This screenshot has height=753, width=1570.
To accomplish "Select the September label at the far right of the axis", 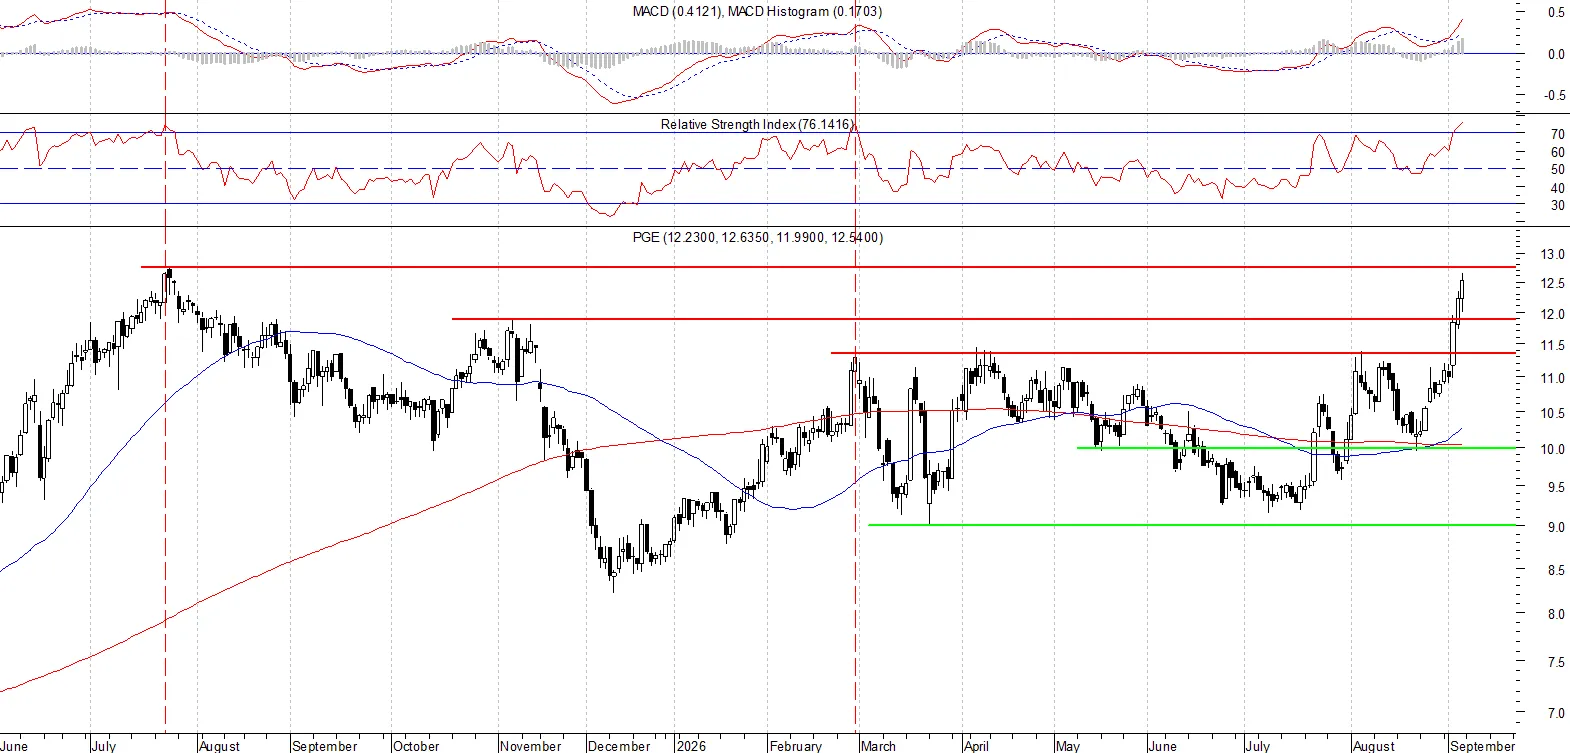I will click(1483, 746).
